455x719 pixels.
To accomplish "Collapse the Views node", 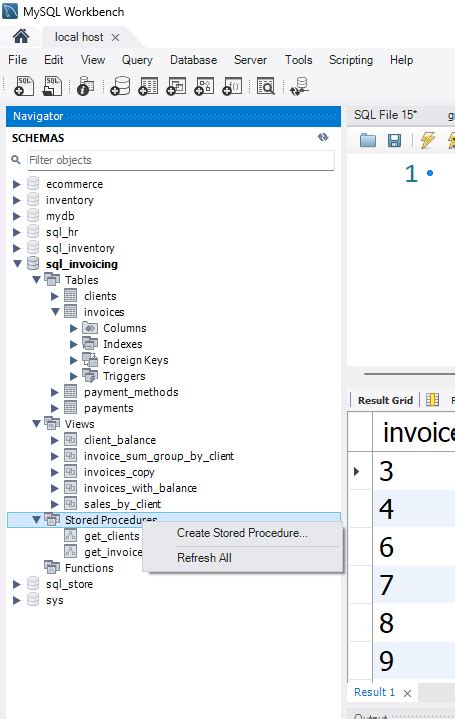I will click(36, 424).
